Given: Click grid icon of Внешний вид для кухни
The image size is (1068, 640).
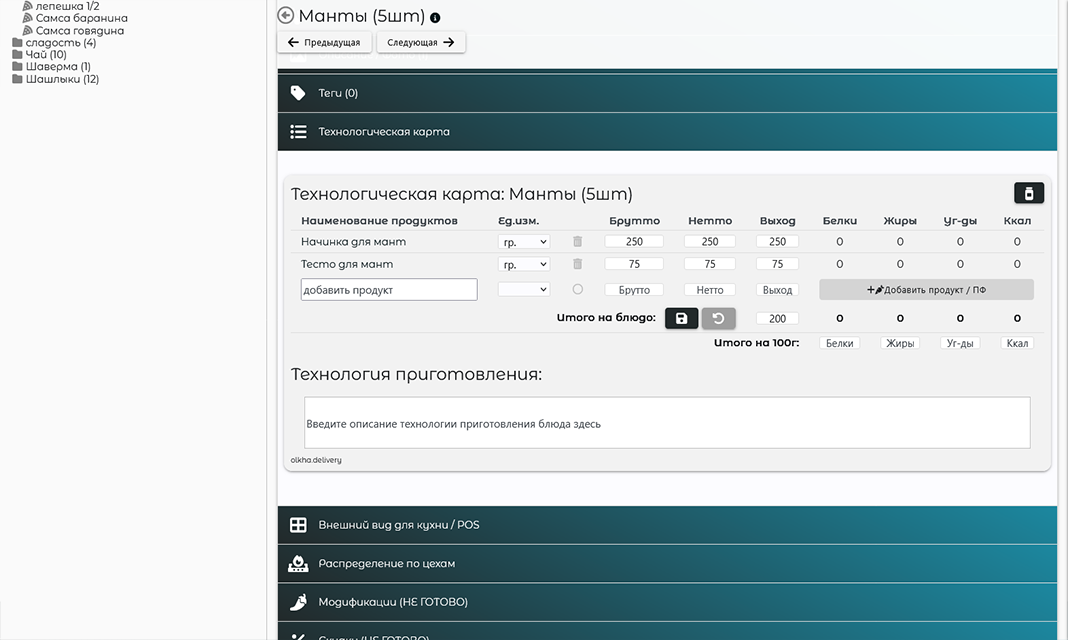Looking at the screenshot, I should click(x=298, y=525).
